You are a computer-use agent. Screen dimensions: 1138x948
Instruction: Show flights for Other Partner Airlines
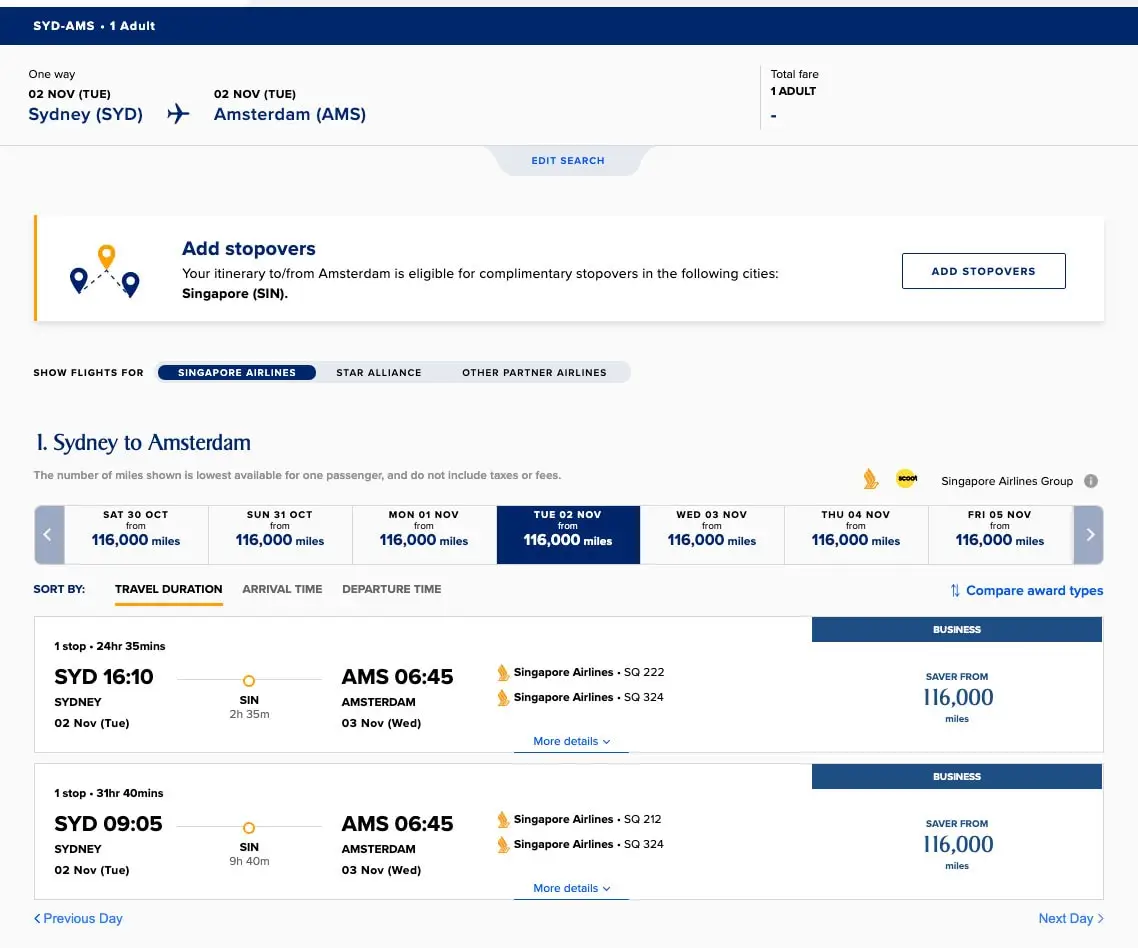(534, 372)
